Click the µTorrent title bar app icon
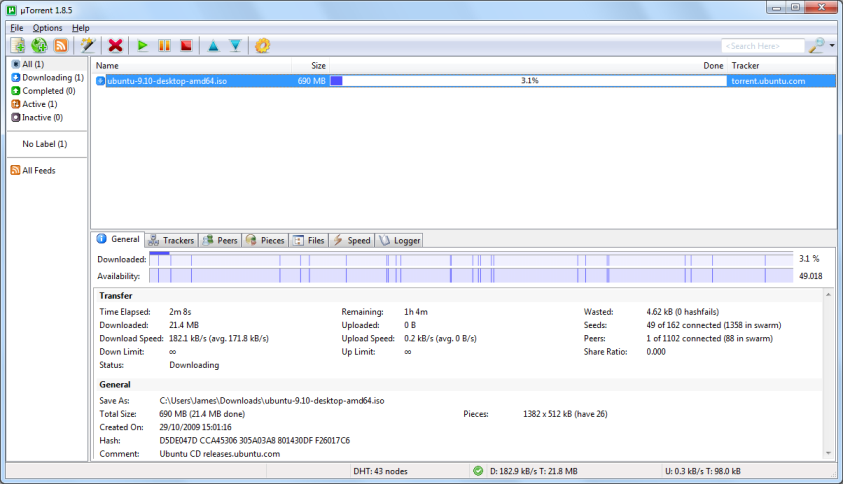The height and width of the screenshot is (484, 843). (12, 10)
